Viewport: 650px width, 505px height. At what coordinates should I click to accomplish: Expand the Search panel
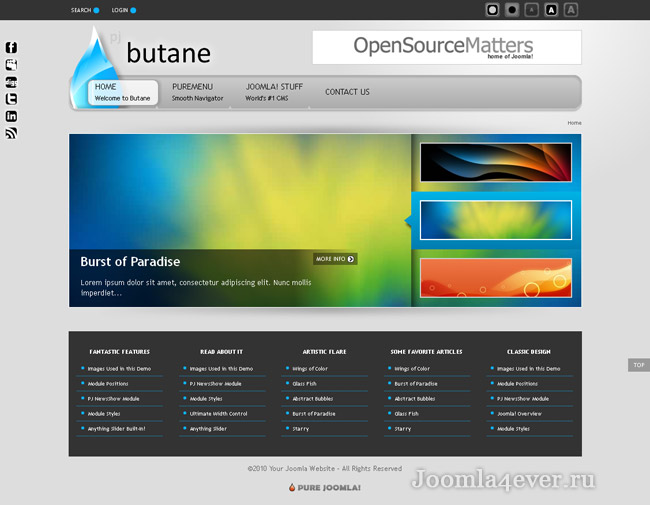coord(85,10)
